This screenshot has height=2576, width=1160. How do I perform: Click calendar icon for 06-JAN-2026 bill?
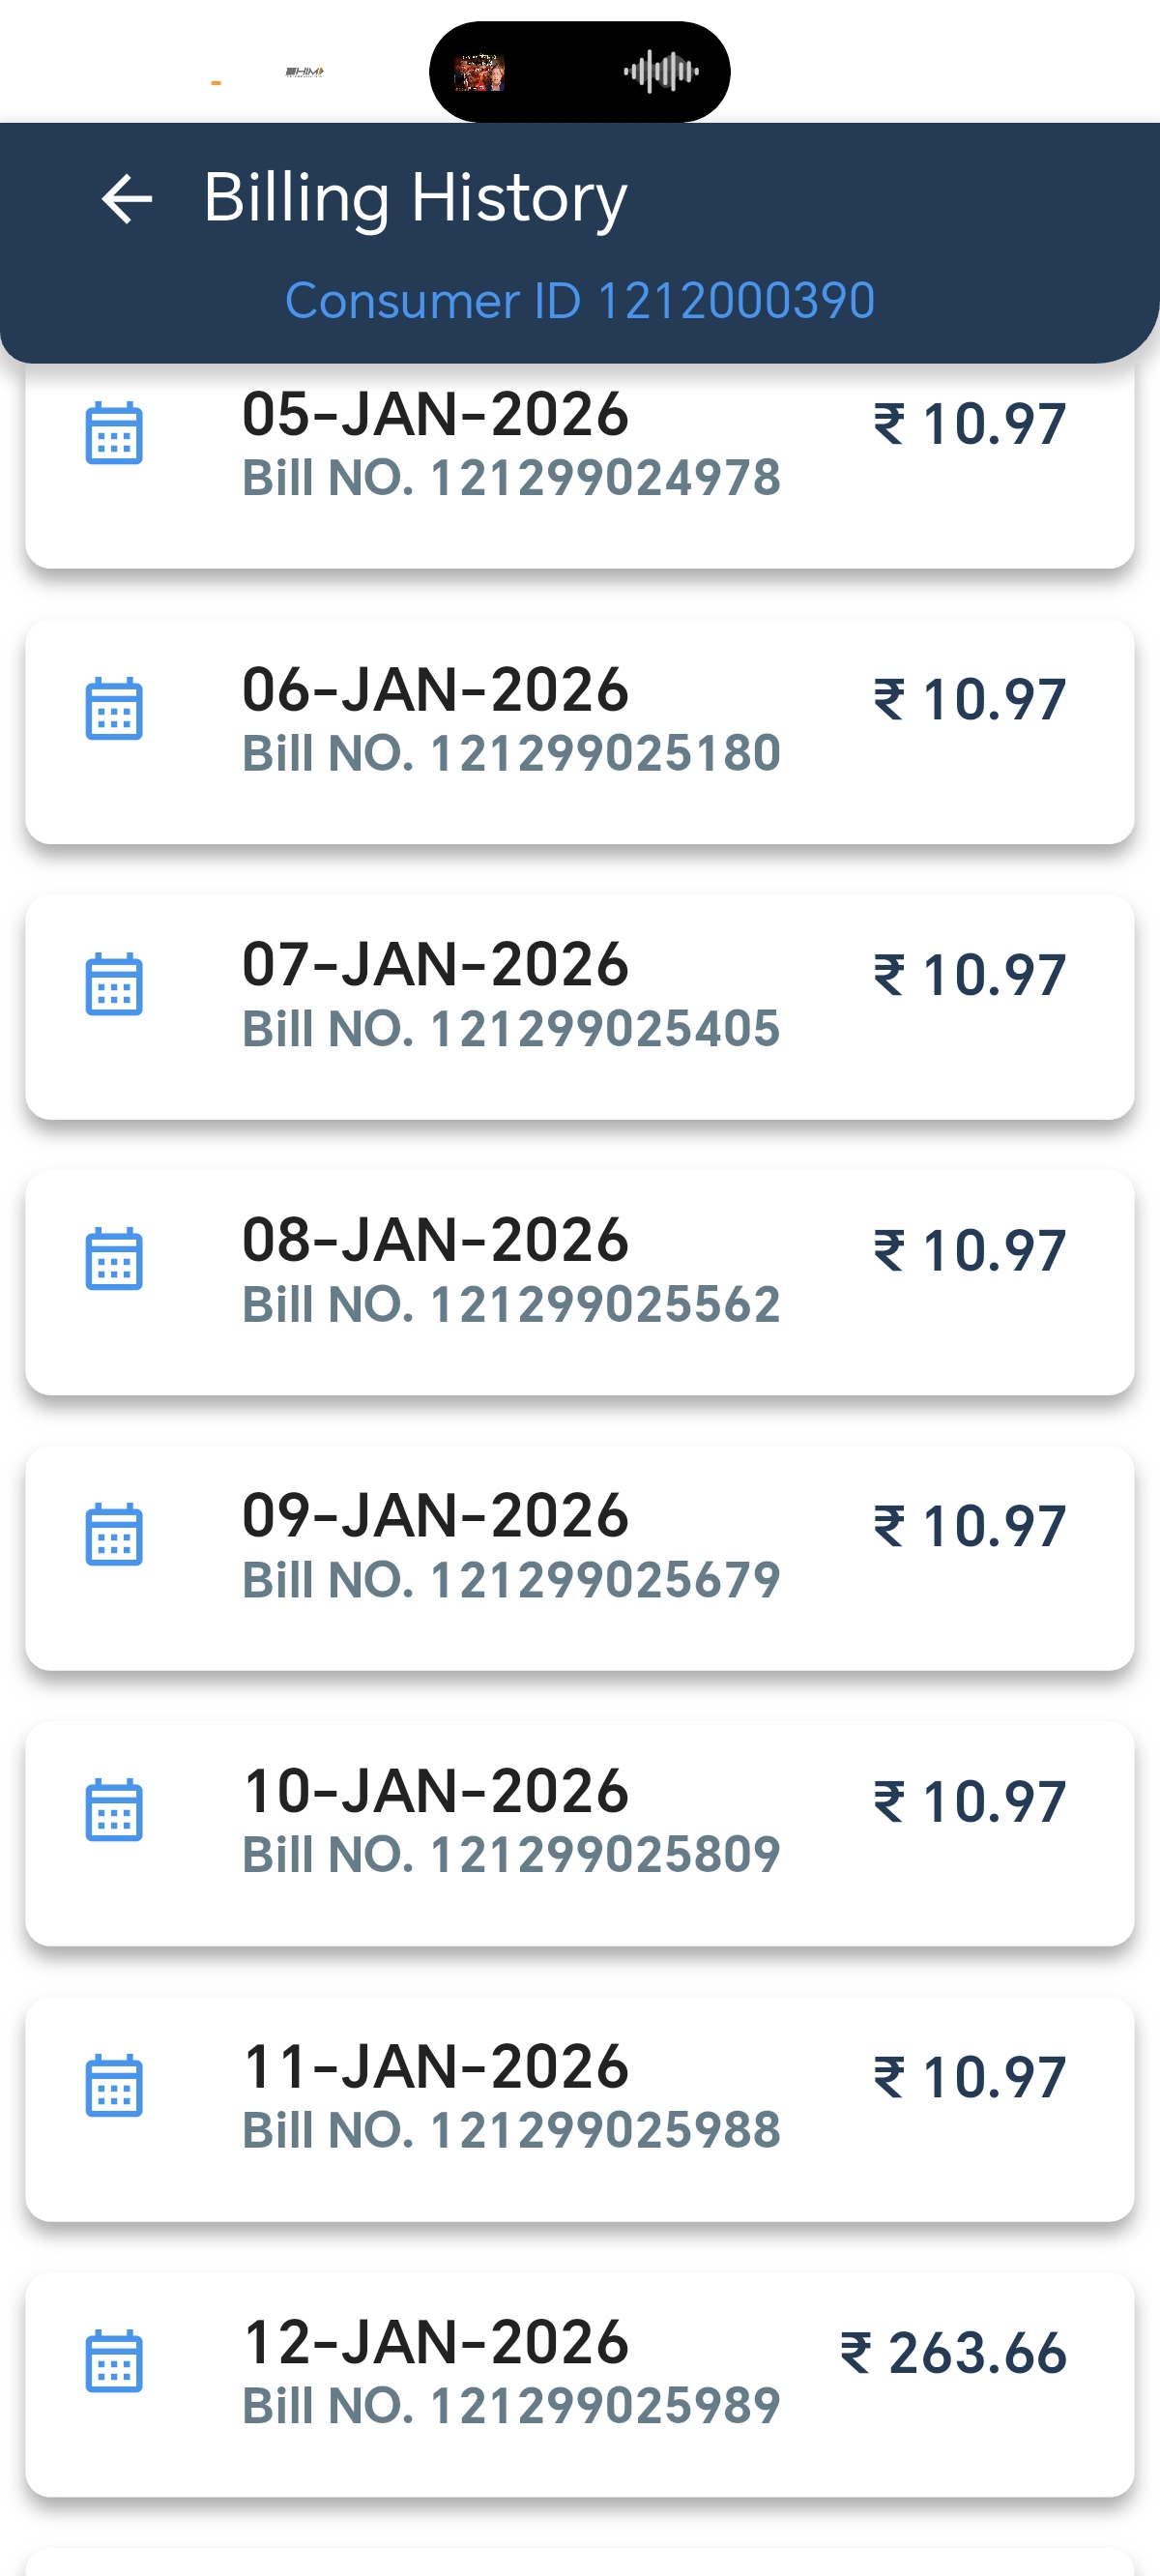114,709
